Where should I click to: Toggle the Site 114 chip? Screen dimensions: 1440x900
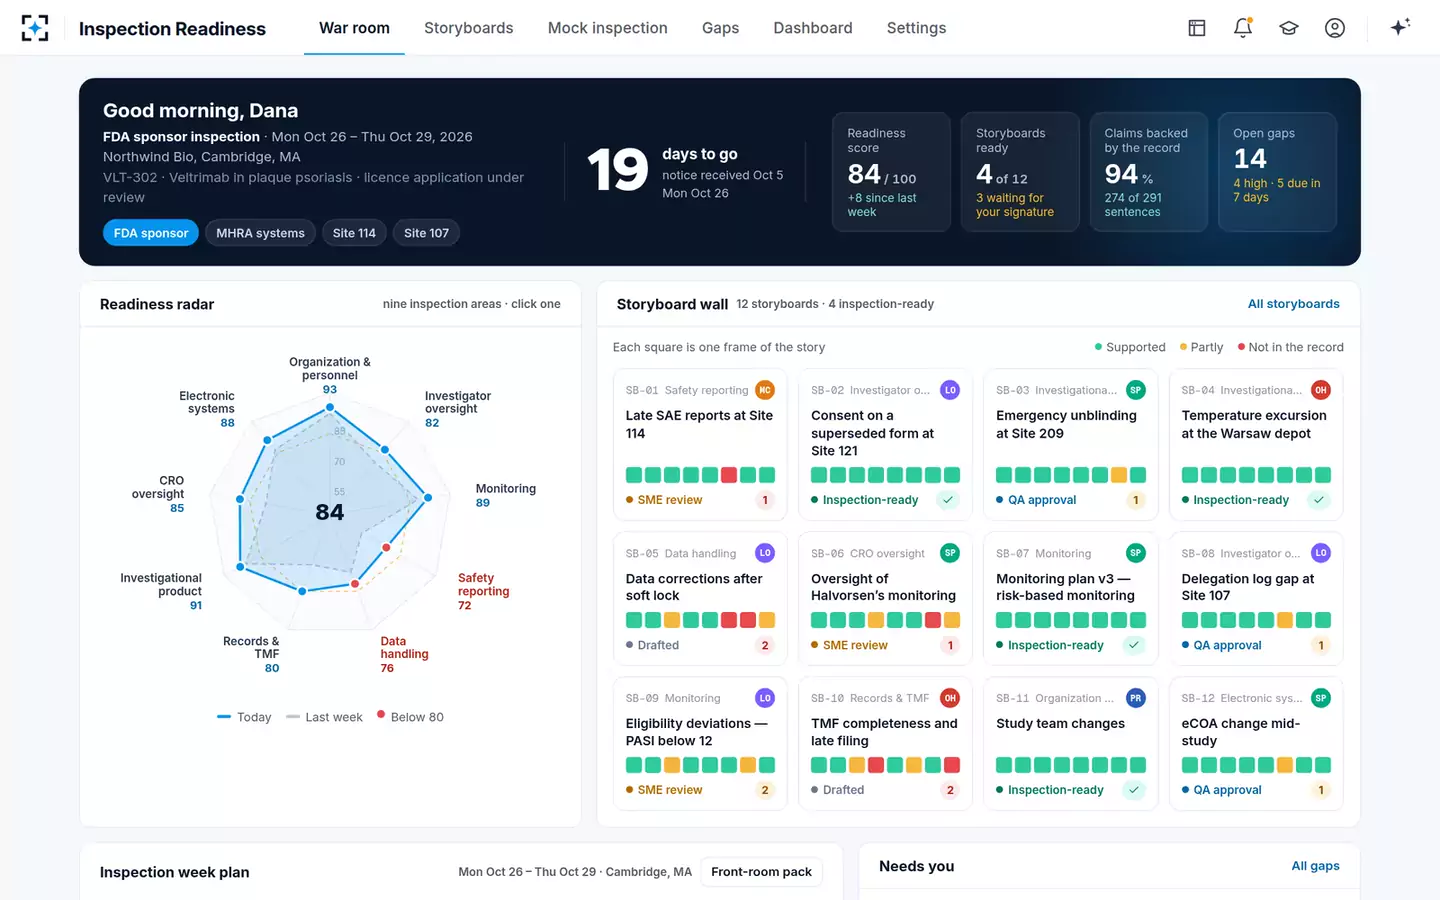click(354, 233)
